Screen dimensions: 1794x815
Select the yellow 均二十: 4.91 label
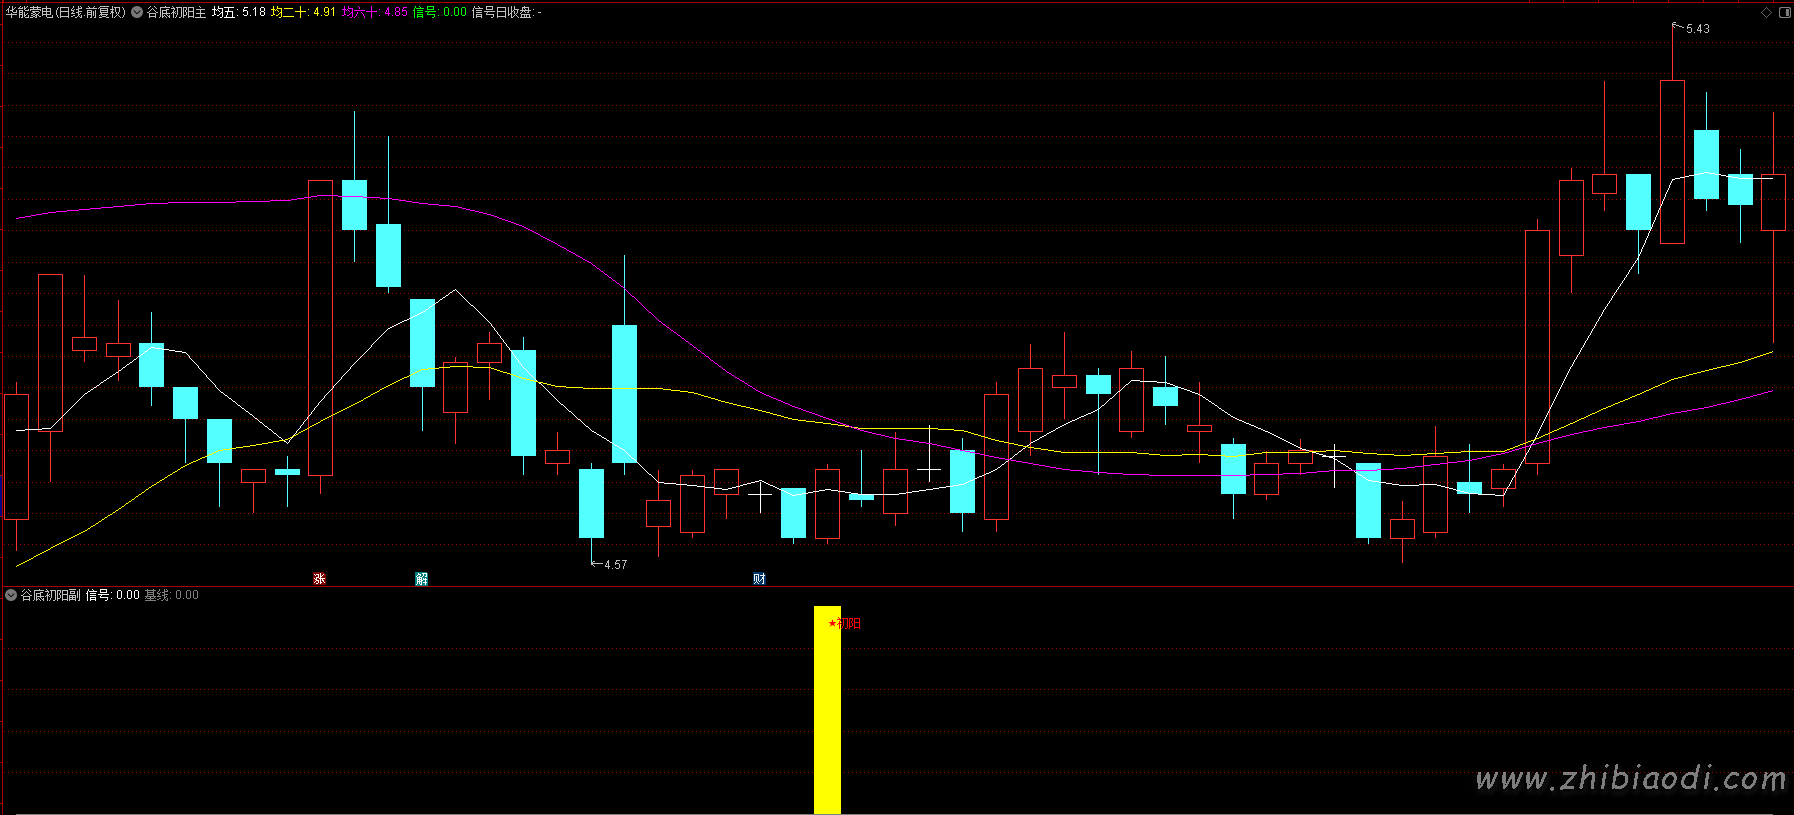coord(304,12)
